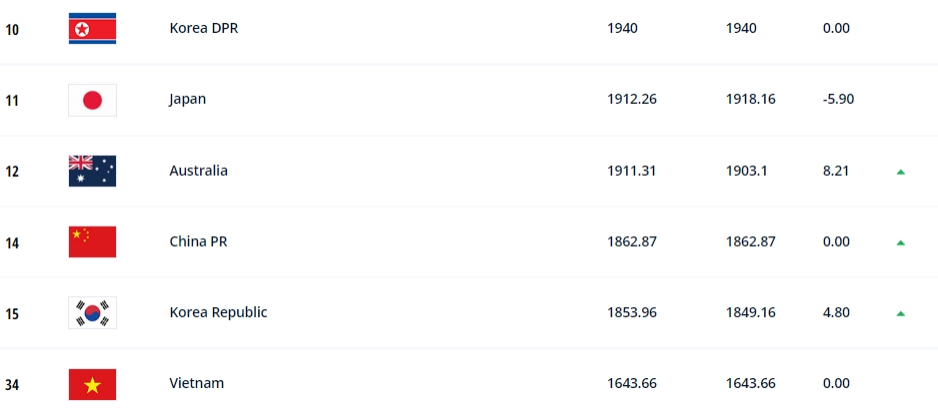Click the green up arrow beside China PR
Screen dimensions: 938x415
point(900,243)
